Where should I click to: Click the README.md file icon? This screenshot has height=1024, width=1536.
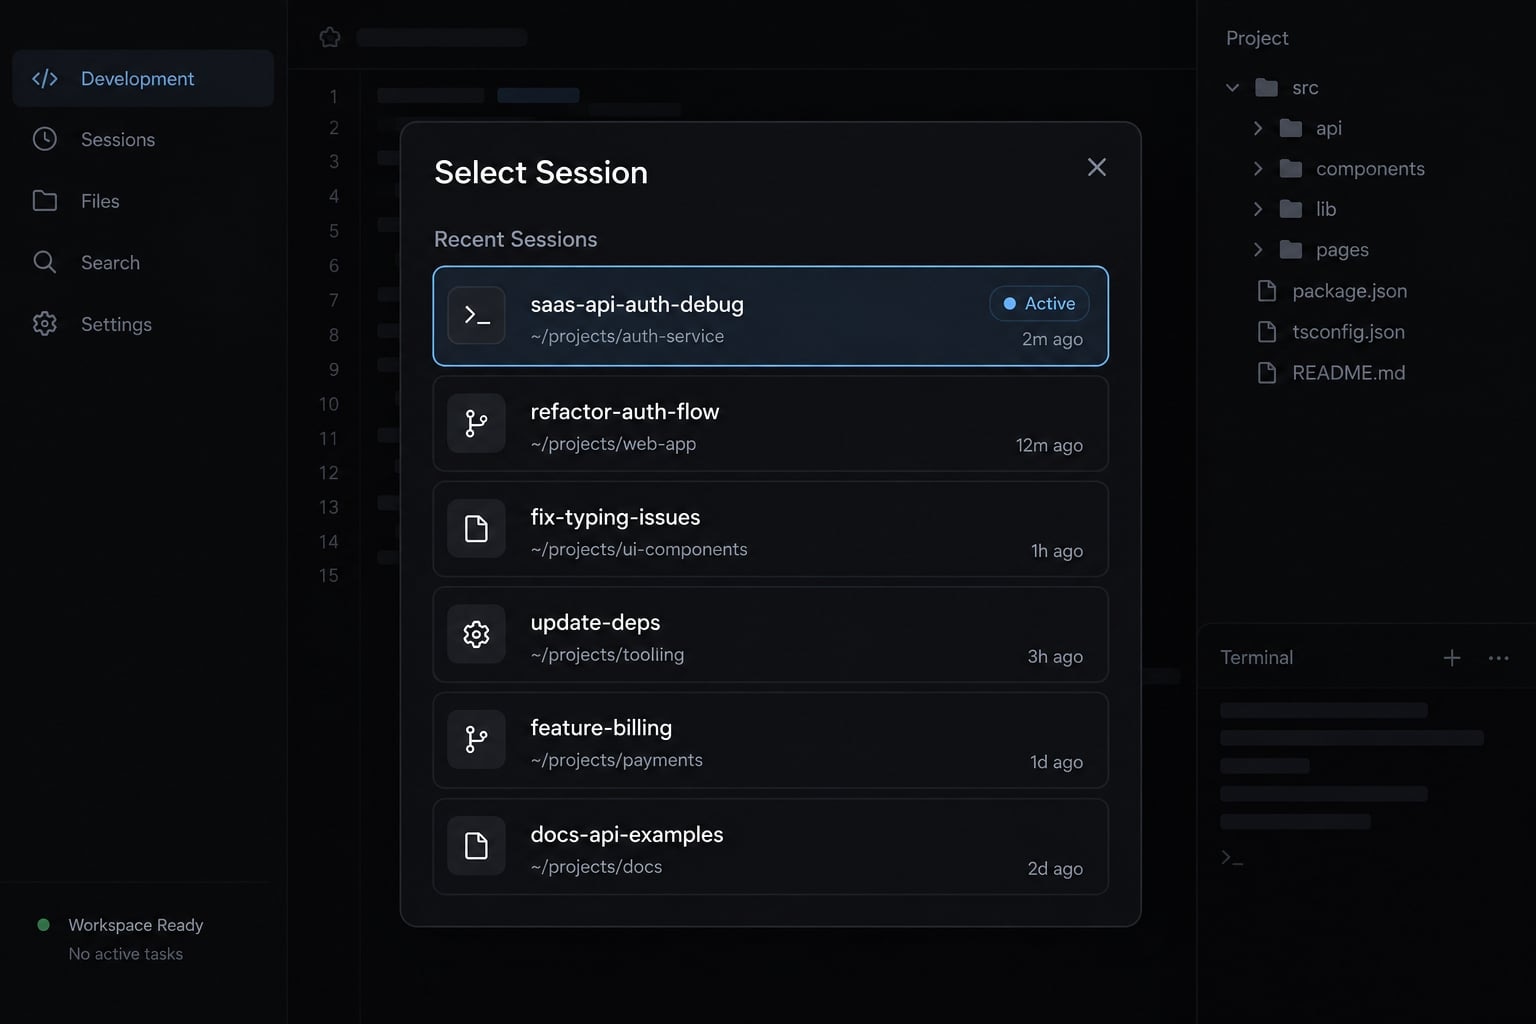(x=1267, y=373)
